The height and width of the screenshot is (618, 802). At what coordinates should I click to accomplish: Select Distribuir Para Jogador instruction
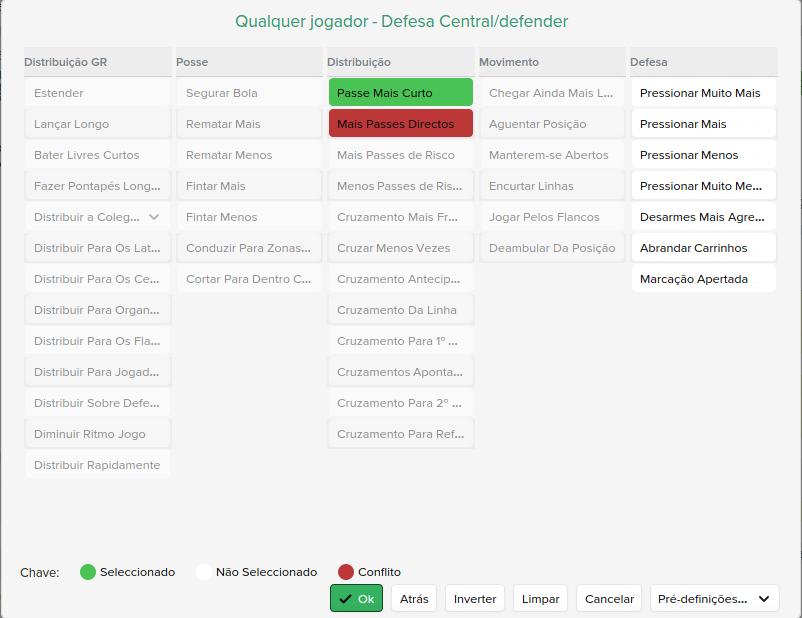click(x=97, y=372)
